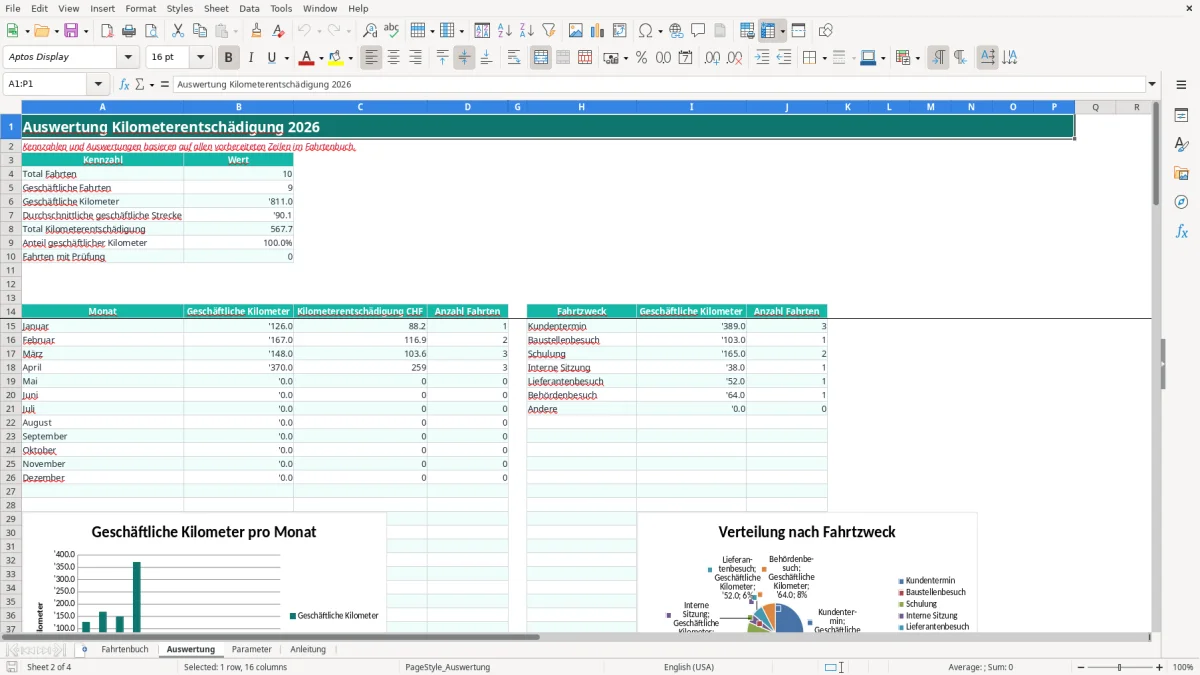
Task: Open the Function Wizard beside the Name Box
Action: pos(125,85)
